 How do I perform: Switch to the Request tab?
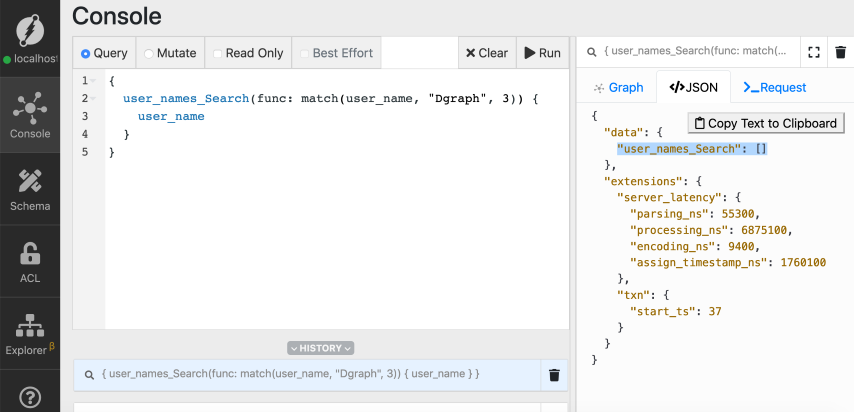[774, 87]
